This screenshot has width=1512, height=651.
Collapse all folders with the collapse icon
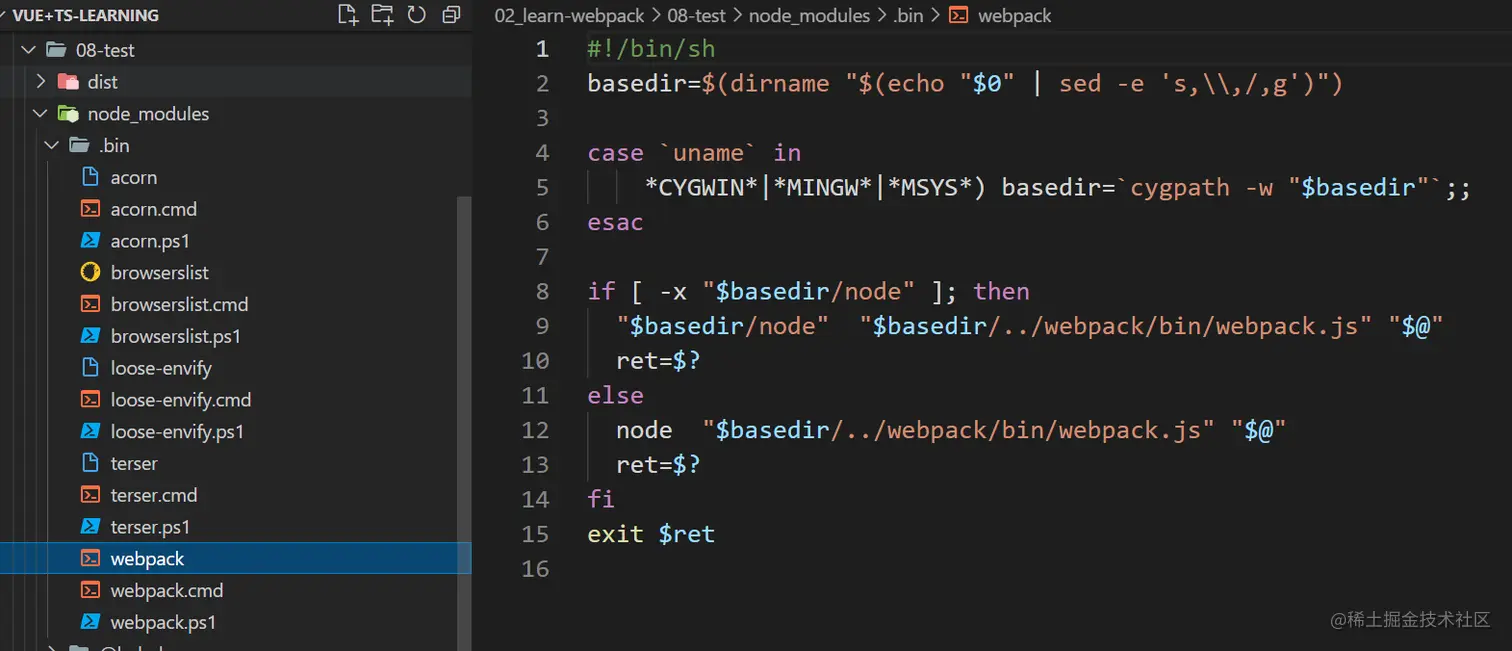coord(451,15)
